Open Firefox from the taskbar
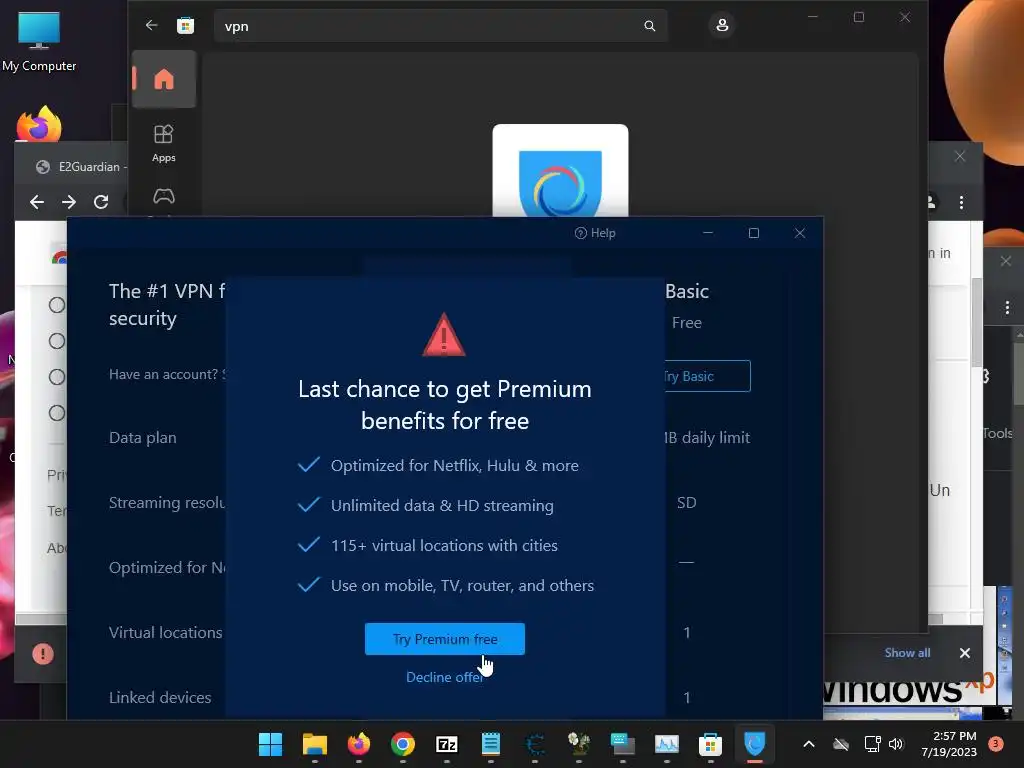The height and width of the screenshot is (768, 1024). tap(359, 744)
